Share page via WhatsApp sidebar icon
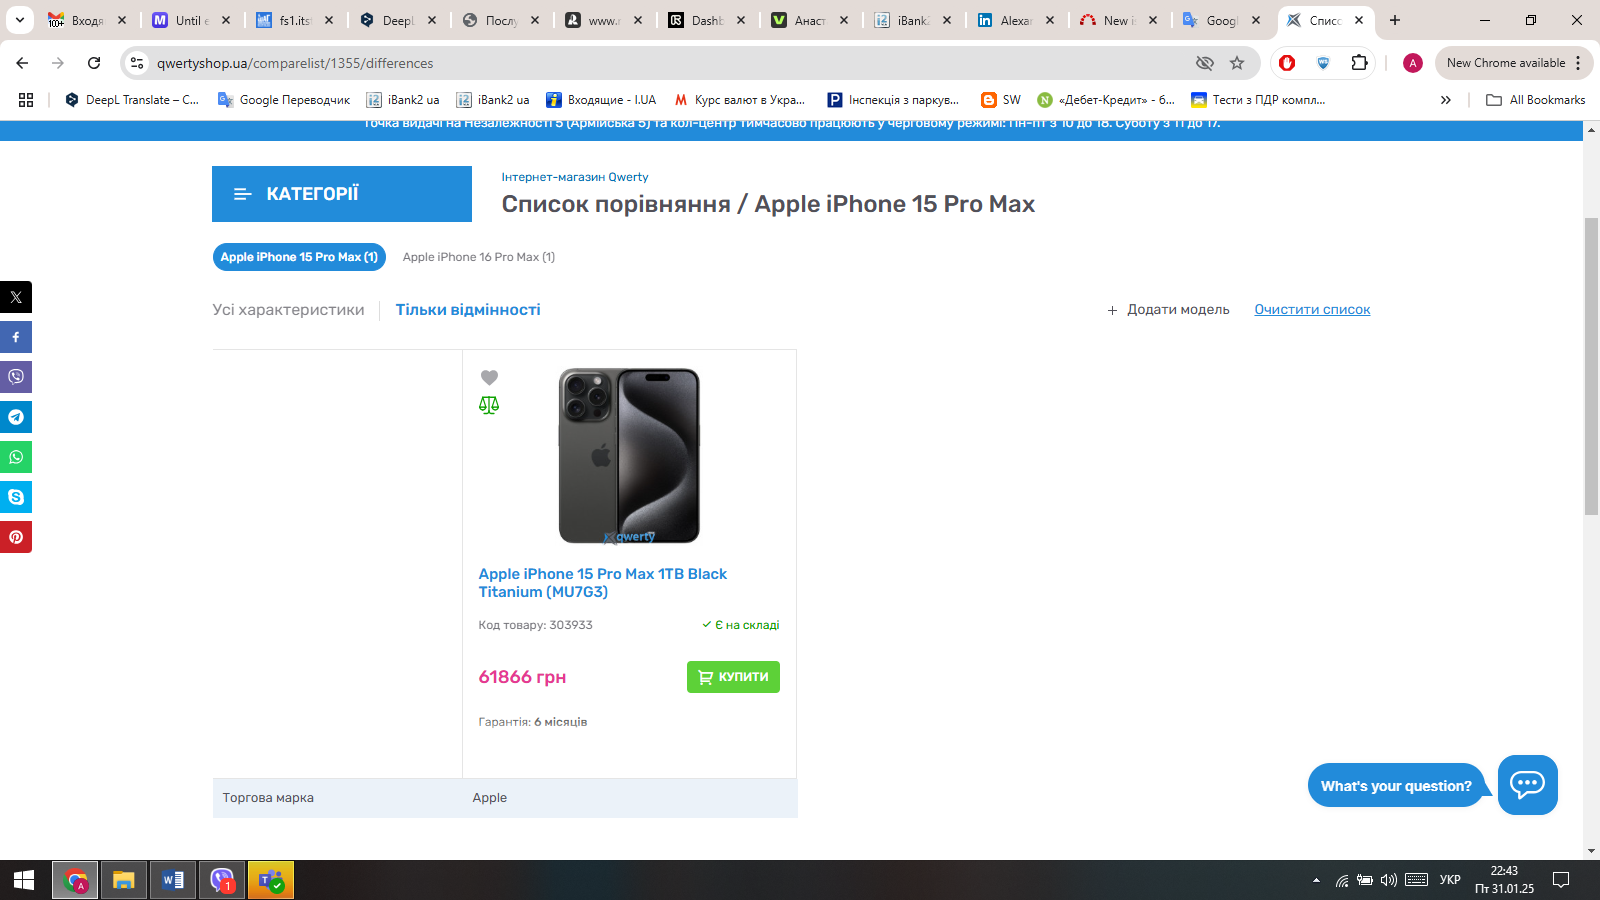 pyautogui.click(x=16, y=457)
